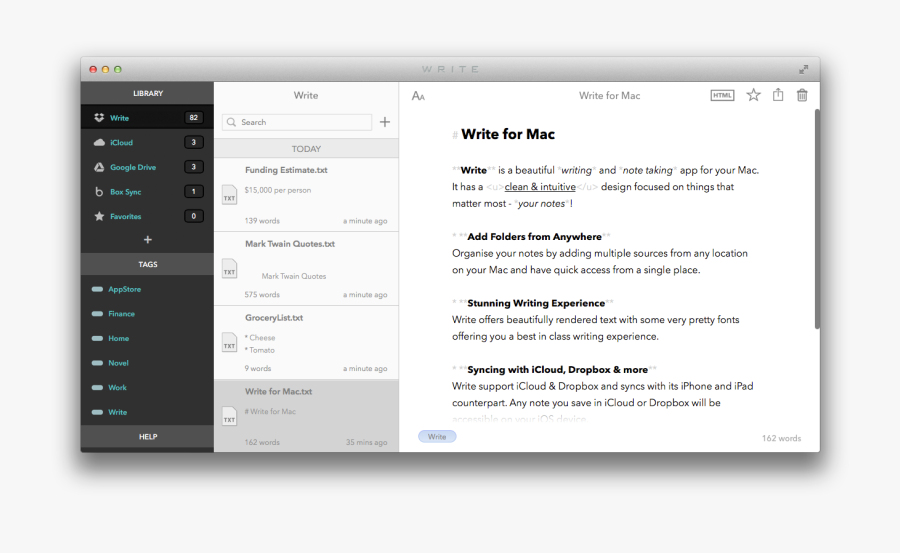Click the AppStore tag pill icon
Image resolution: width=900 pixels, height=553 pixels.
click(x=98, y=289)
